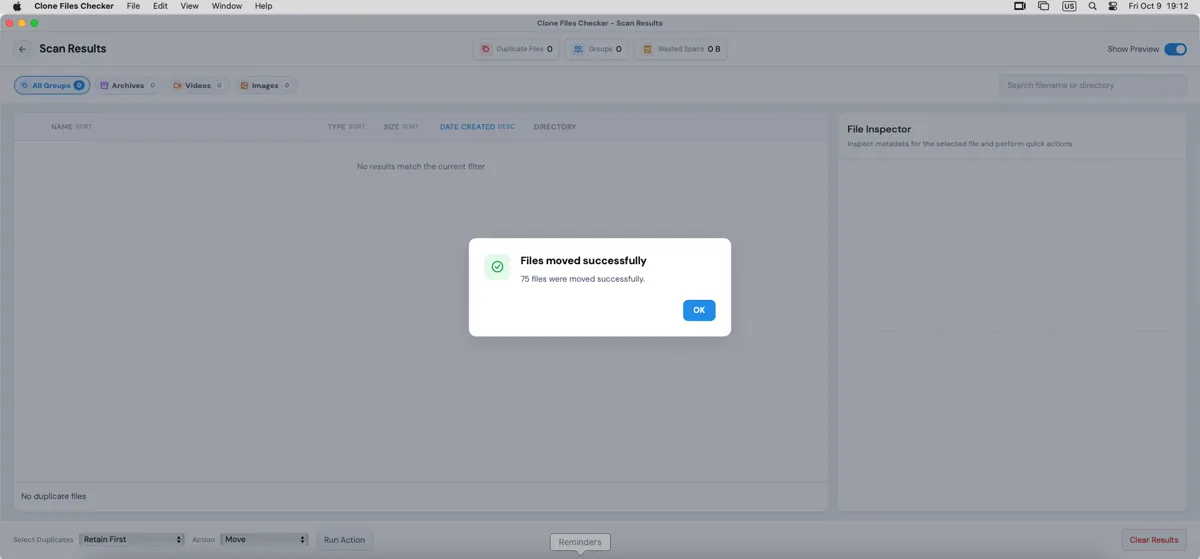The image size is (1200, 559).
Task: Select the Videos filter tab
Action: coord(198,86)
